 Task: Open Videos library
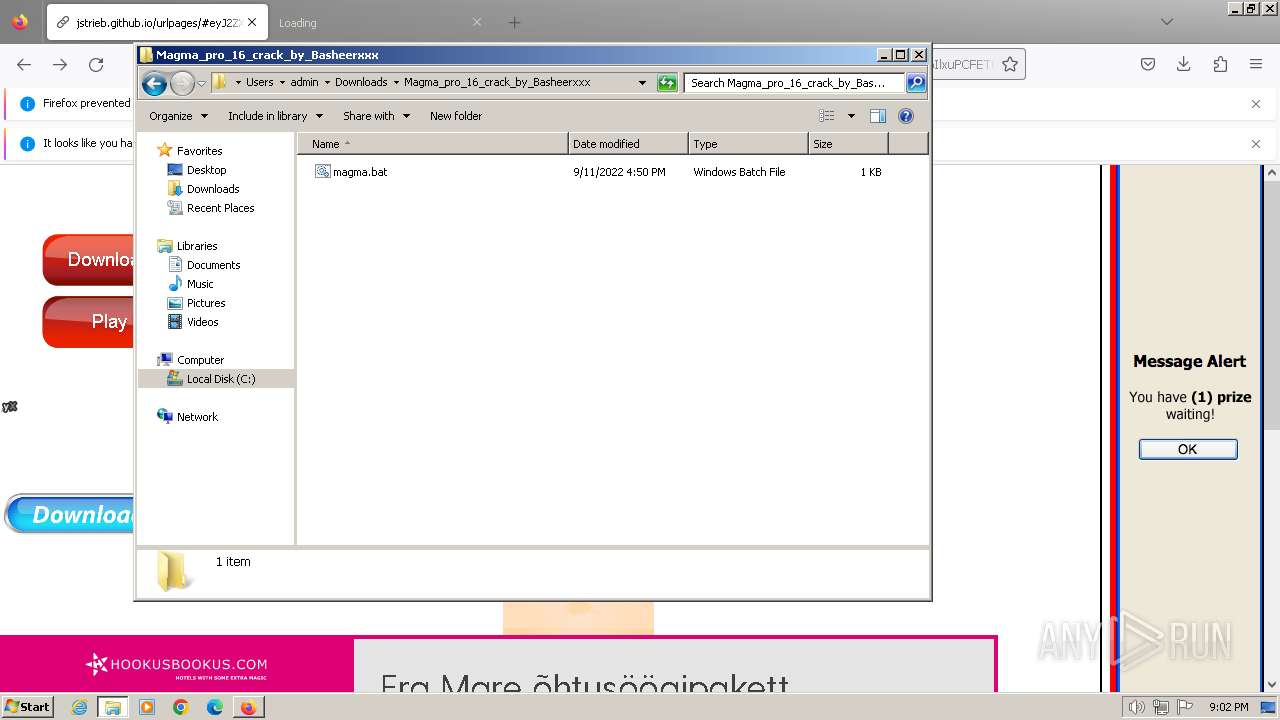[202, 322]
